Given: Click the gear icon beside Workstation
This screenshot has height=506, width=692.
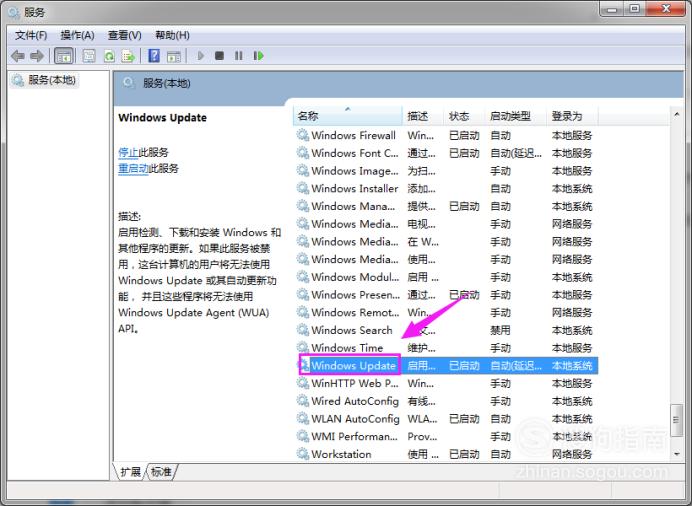Looking at the screenshot, I should 303,454.
